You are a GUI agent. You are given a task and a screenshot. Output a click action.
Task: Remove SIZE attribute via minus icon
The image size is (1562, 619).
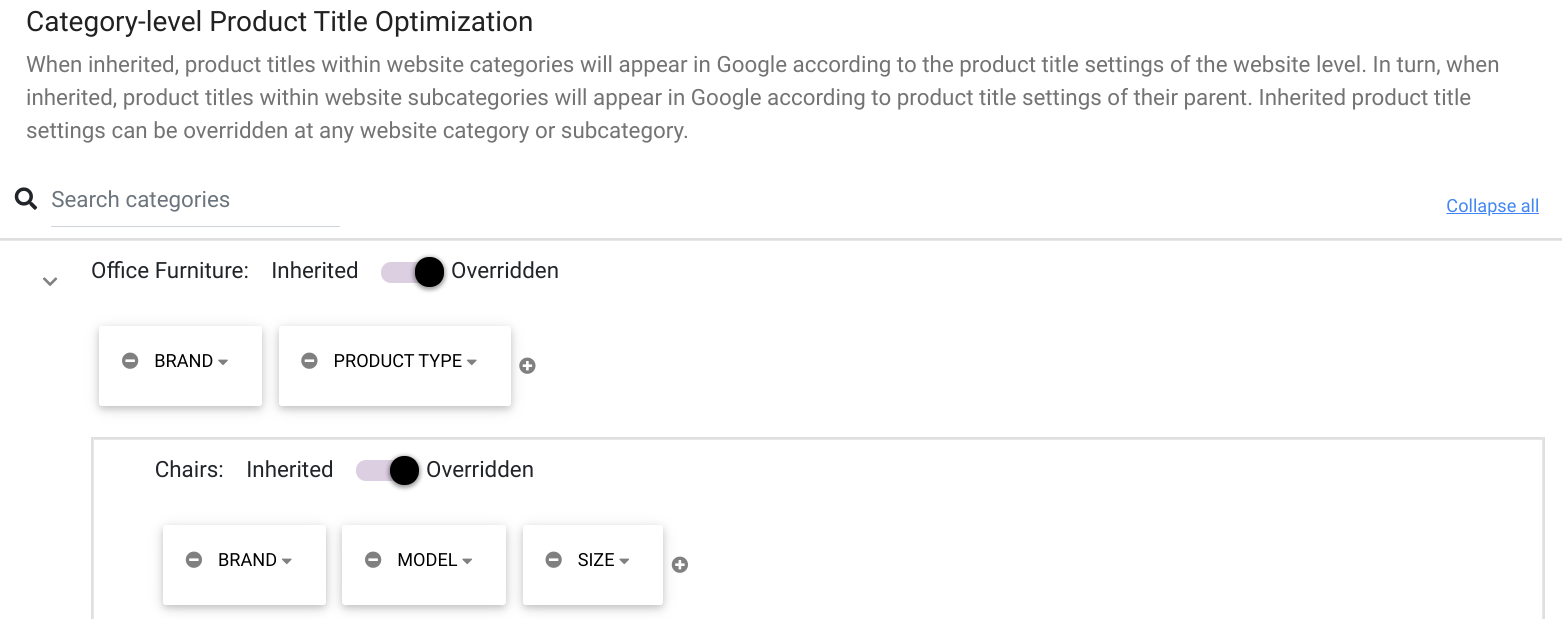[553, 560]
